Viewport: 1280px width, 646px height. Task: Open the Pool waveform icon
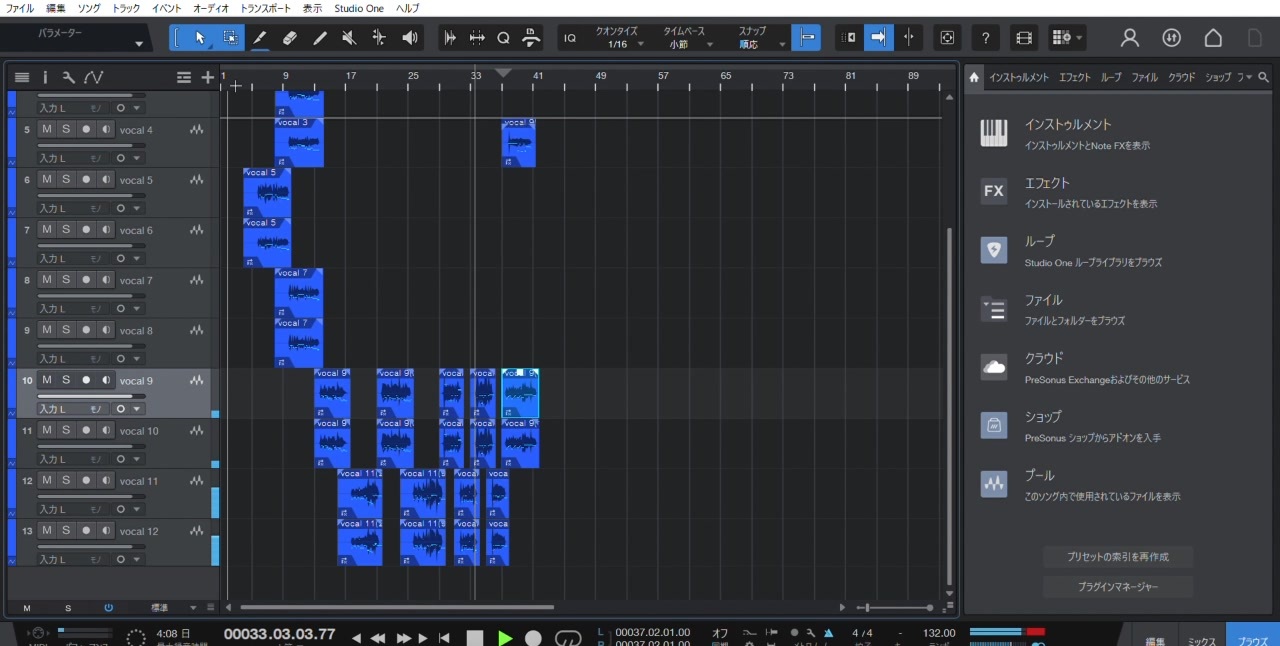[x=994, y=484]
